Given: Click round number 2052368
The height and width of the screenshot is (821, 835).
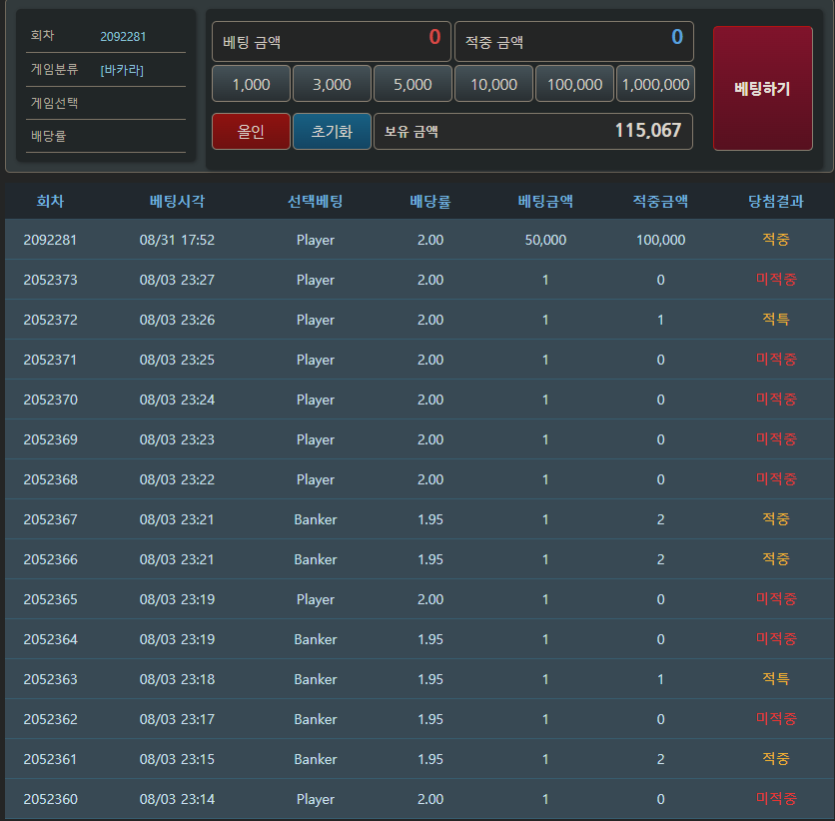Looking at the screenshot, I should (50, 480).
